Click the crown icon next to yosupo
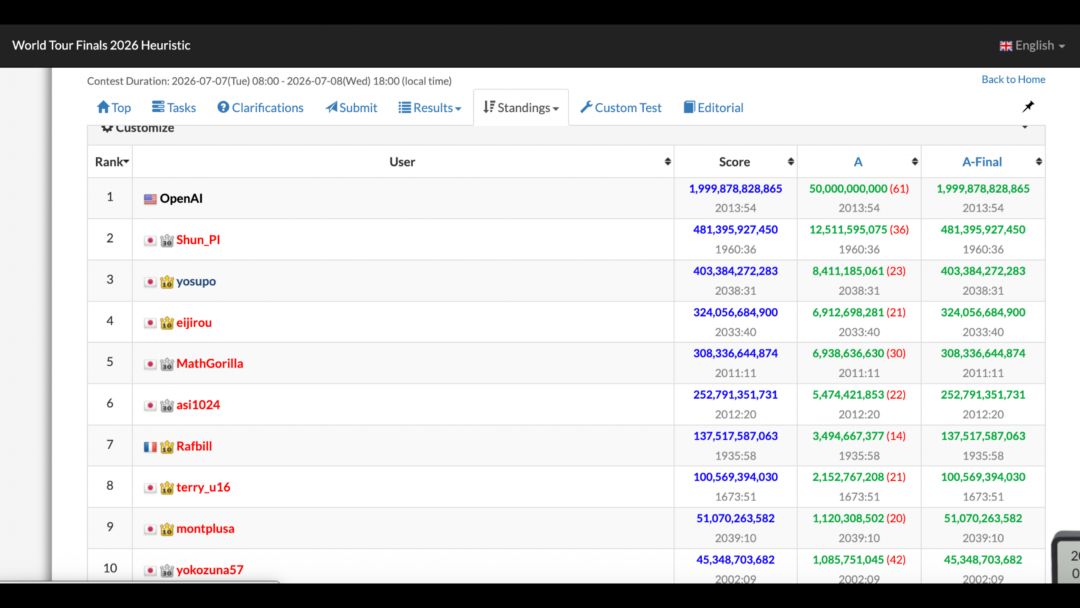Viewport: 1080px width, 608px height. [x=167, y=282]
